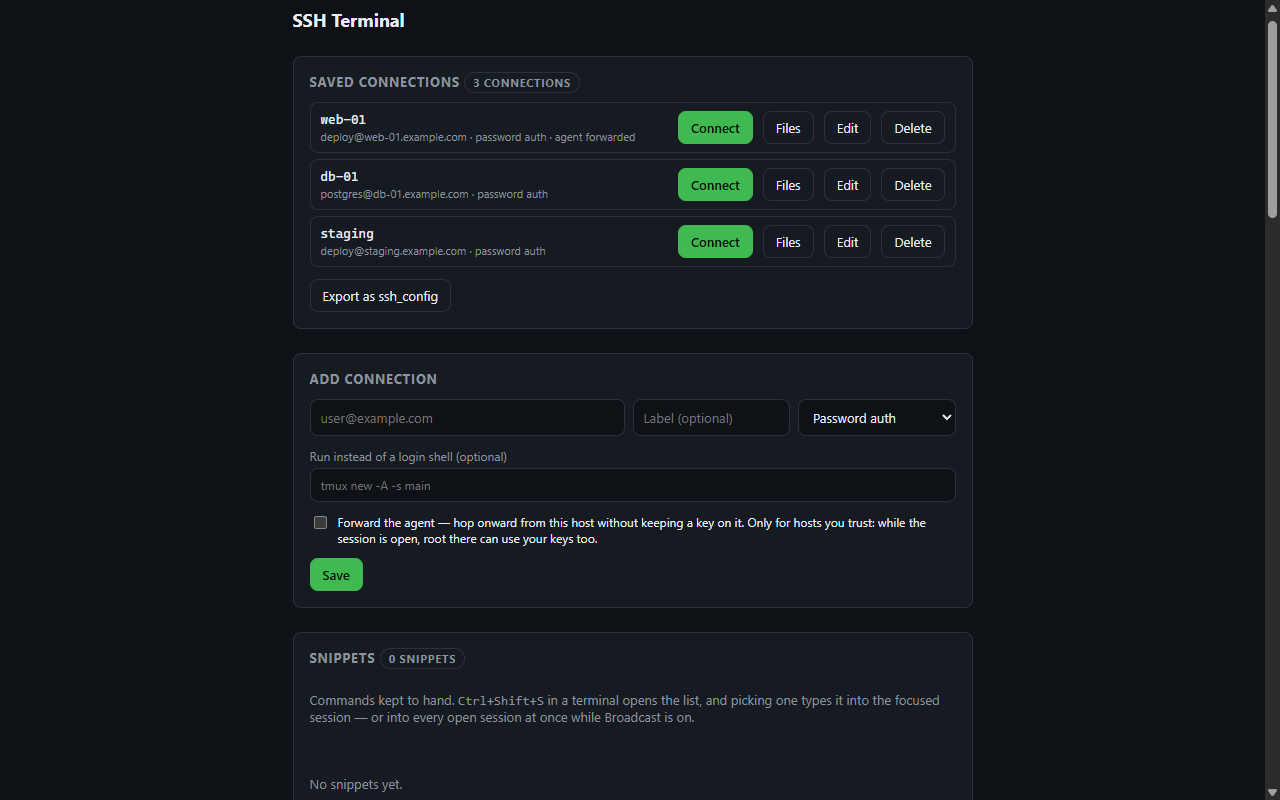Edit the web-01 connection
1280x800 pixels.
click(847, 128)
